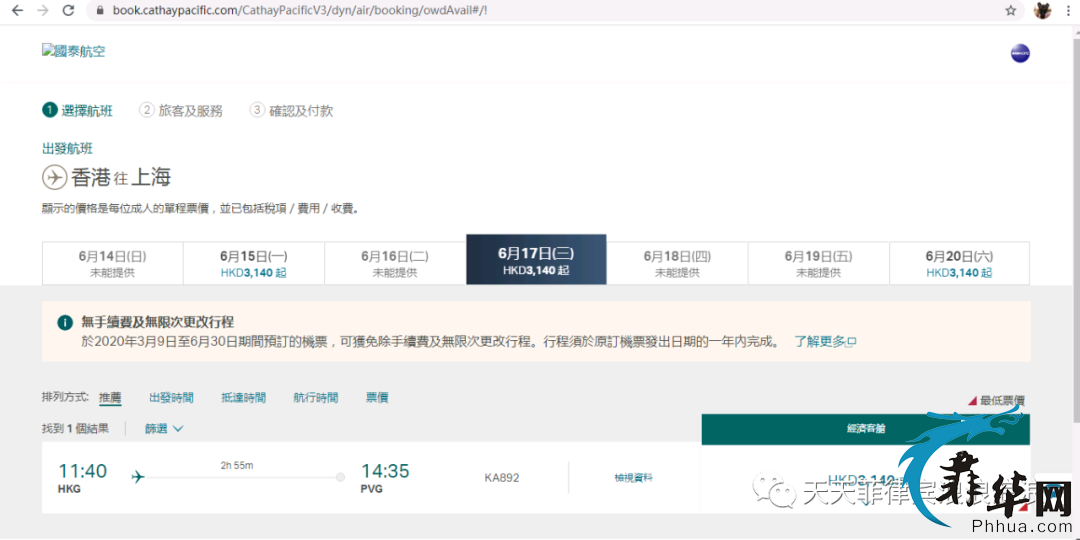Screen dimensions: 1080x540
Task: Click flight number KA892
Action: (502, 477)
